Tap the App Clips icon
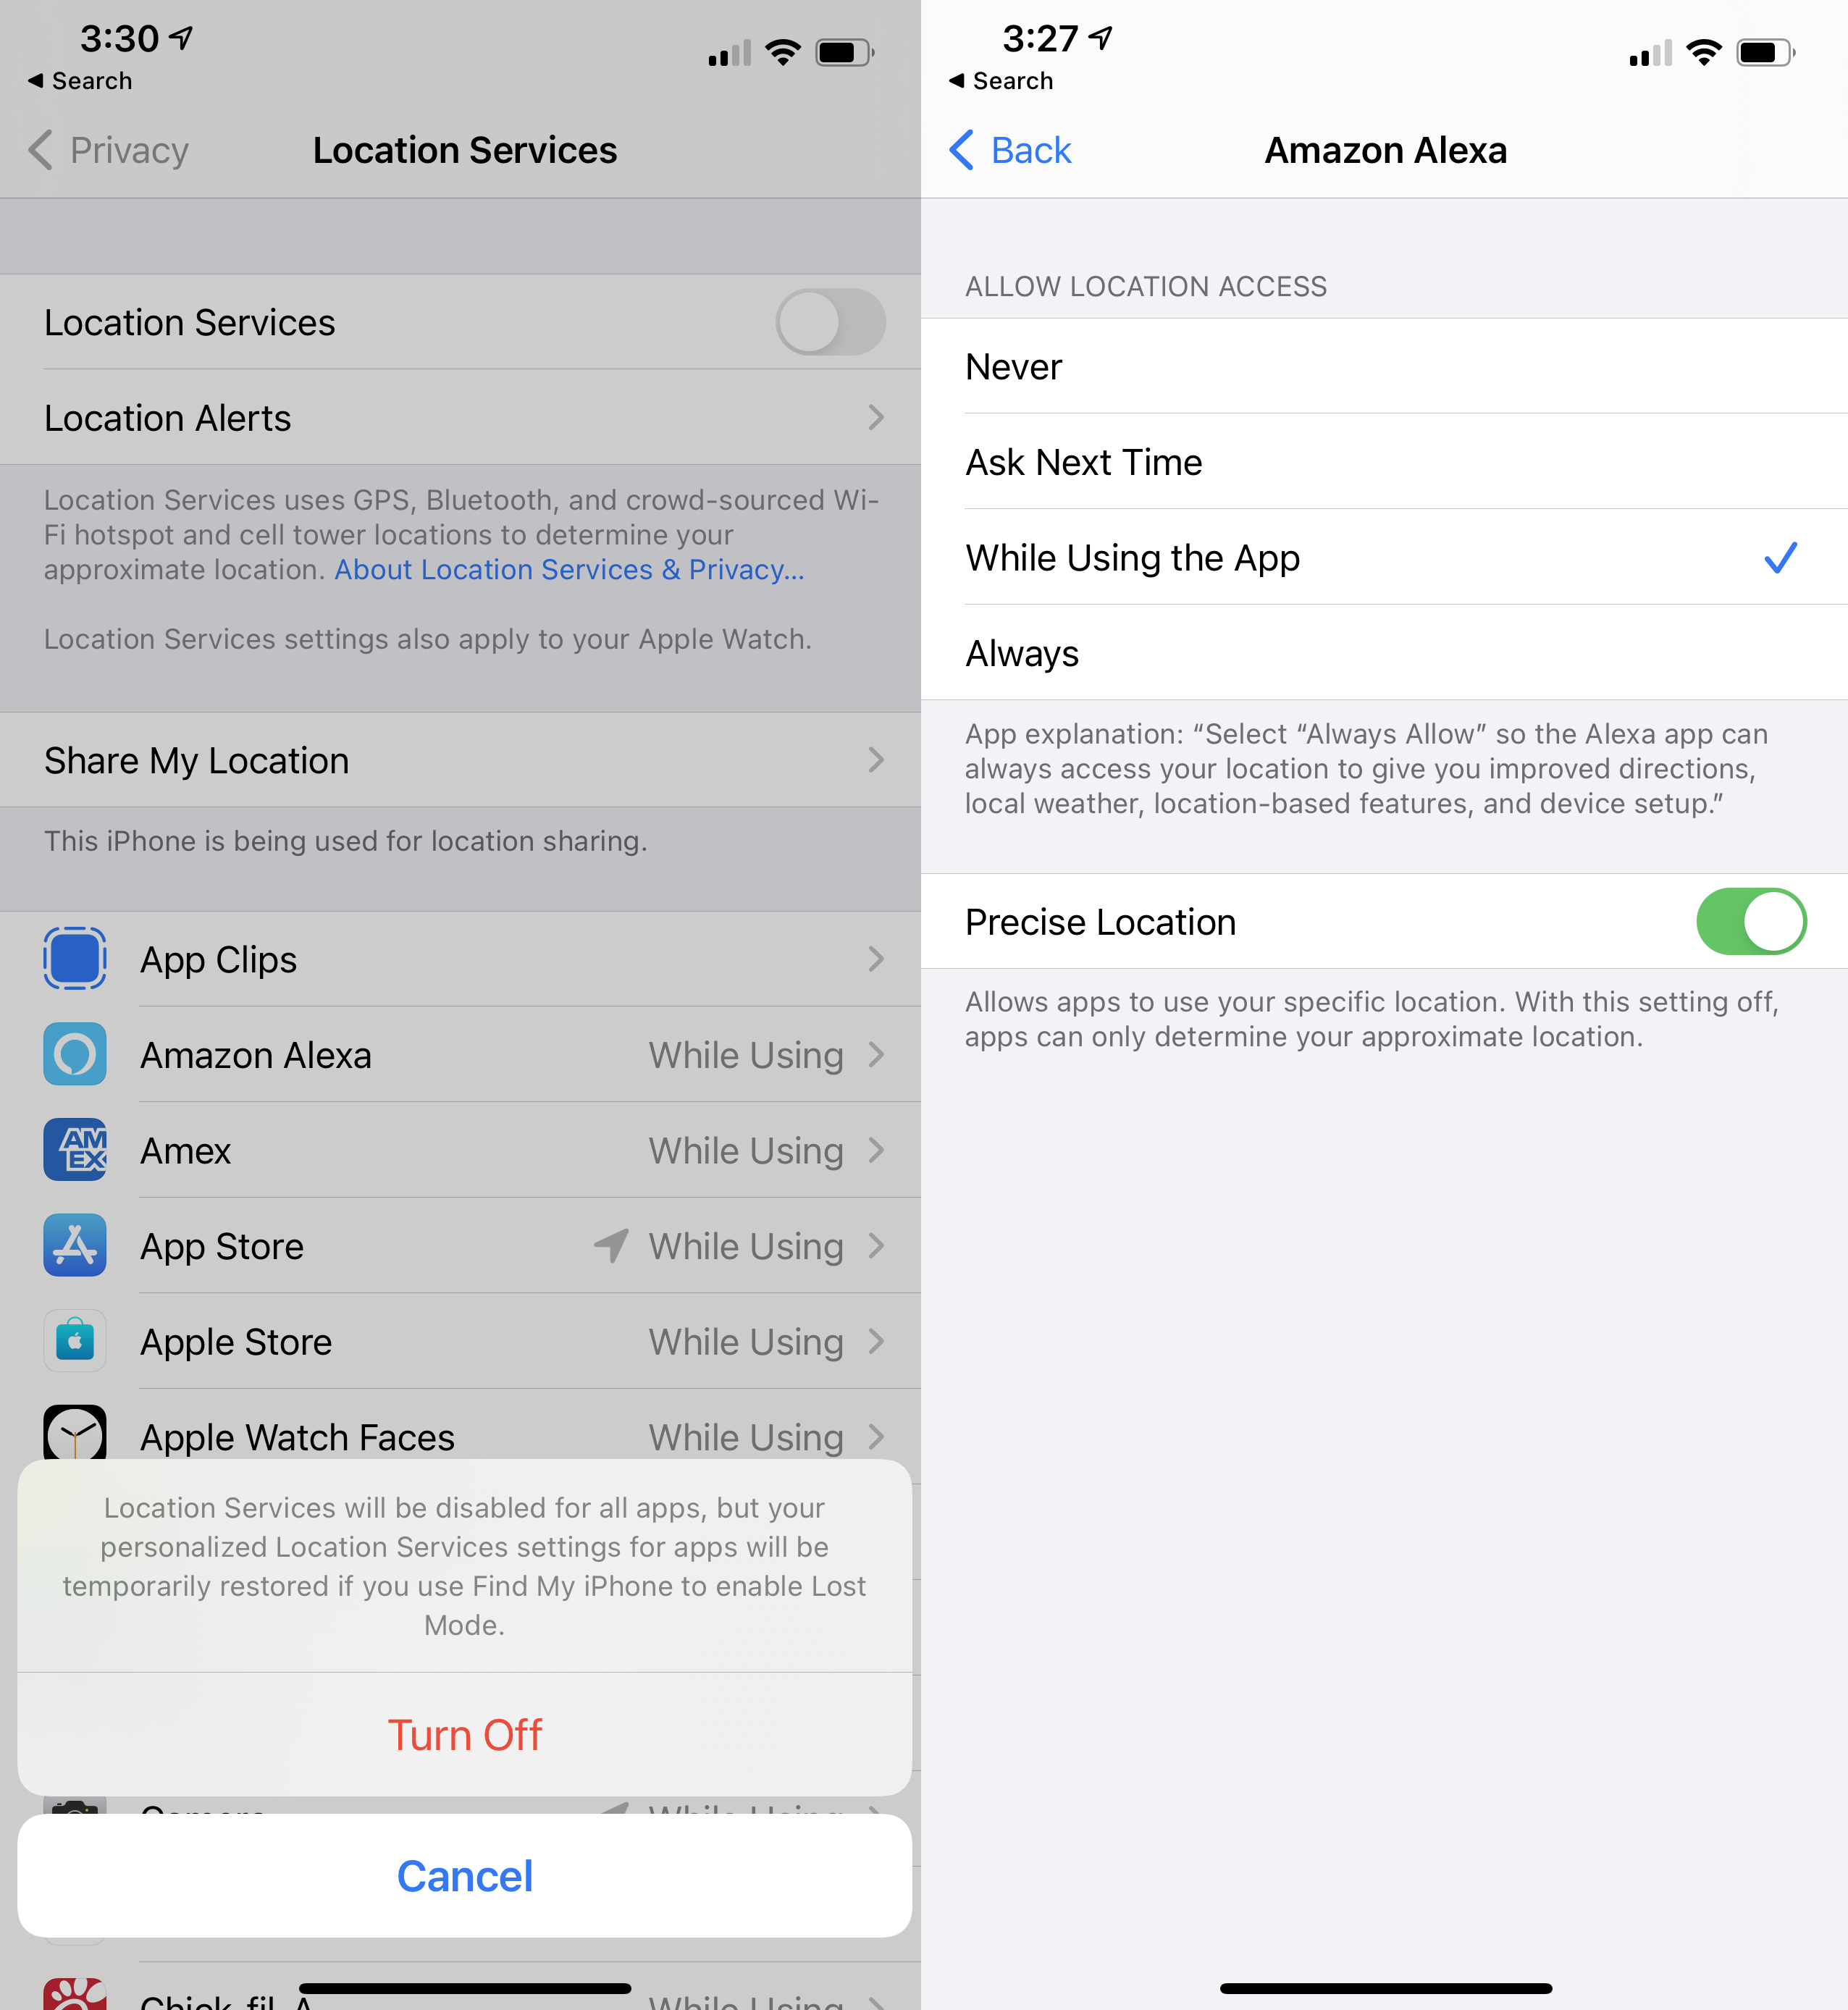The height and width of the screenshot is (2010, 1848). point(74,958)
